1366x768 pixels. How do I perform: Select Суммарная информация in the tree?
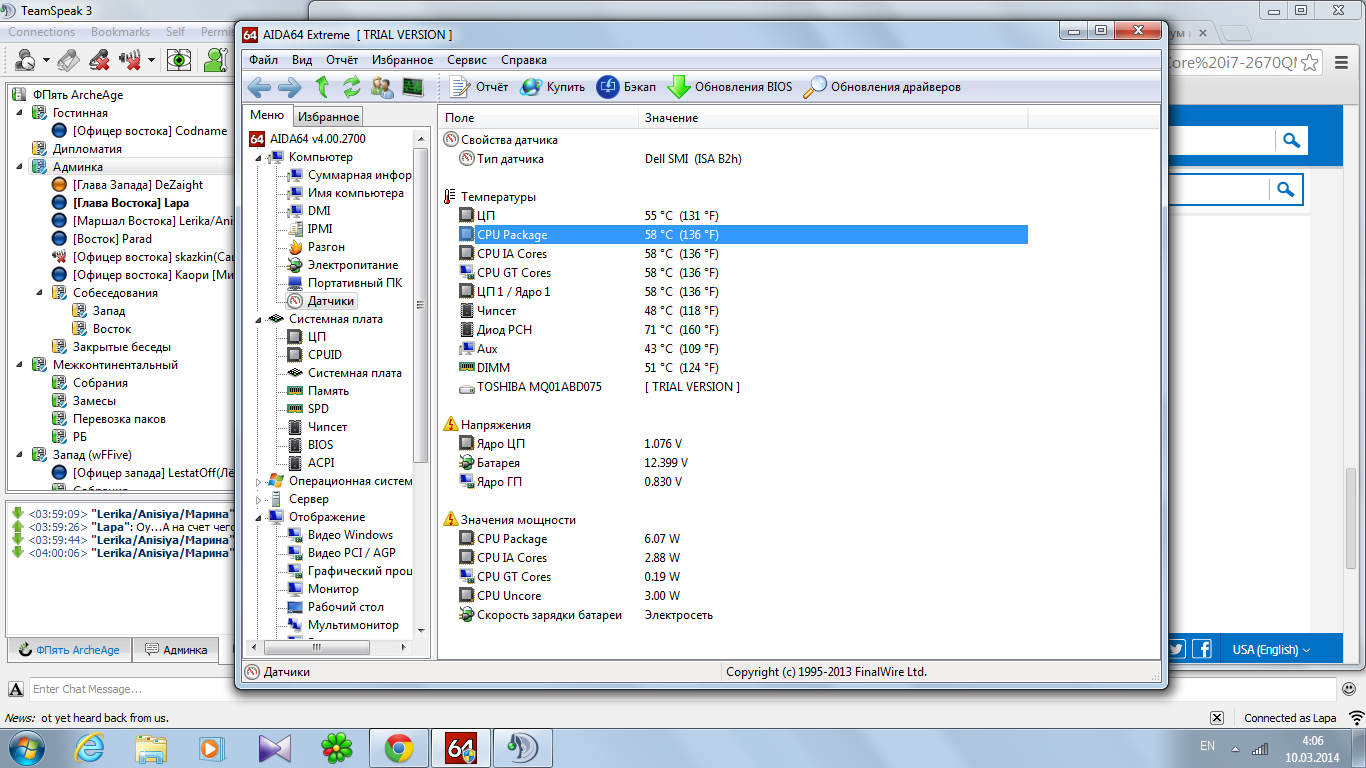click(x=349, y=175)
